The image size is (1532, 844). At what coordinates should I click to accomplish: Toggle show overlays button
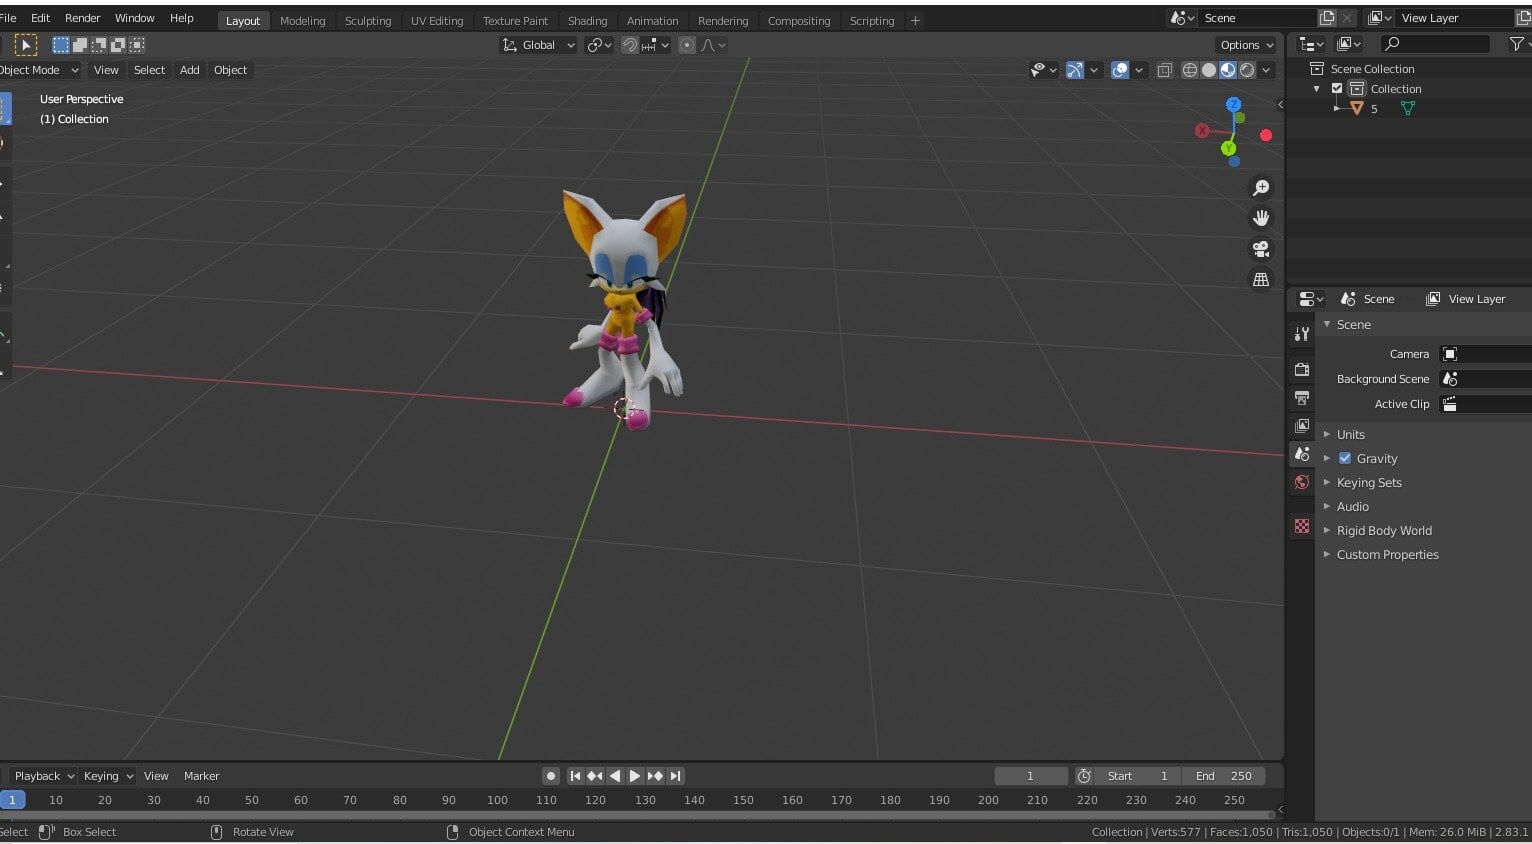pos(1120,70)
